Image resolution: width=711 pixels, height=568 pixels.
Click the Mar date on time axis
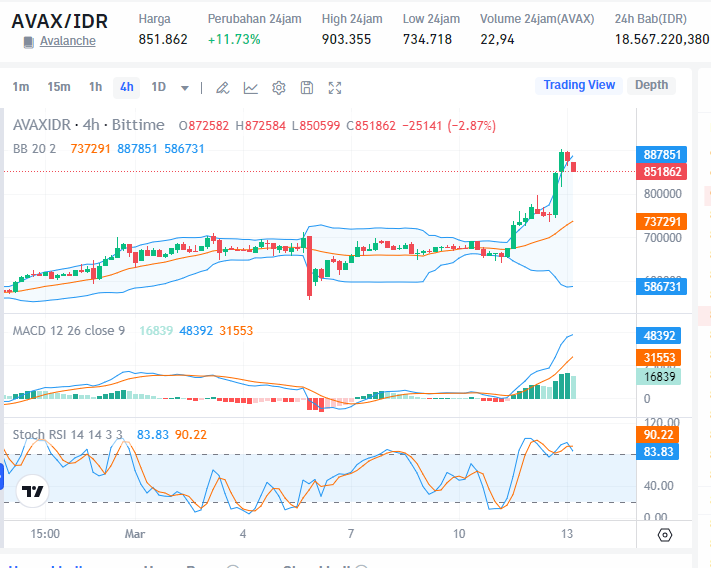point(135,534)
